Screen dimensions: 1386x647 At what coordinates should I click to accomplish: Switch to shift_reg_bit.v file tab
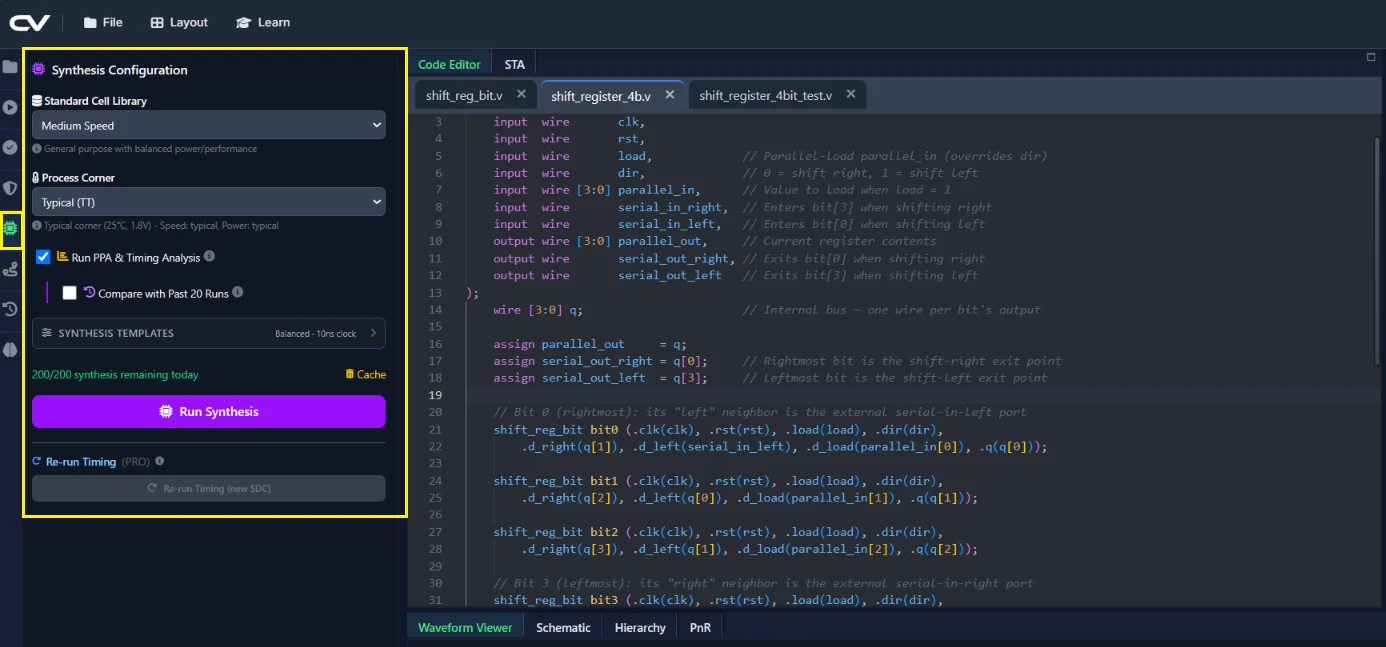coord(463,95)
